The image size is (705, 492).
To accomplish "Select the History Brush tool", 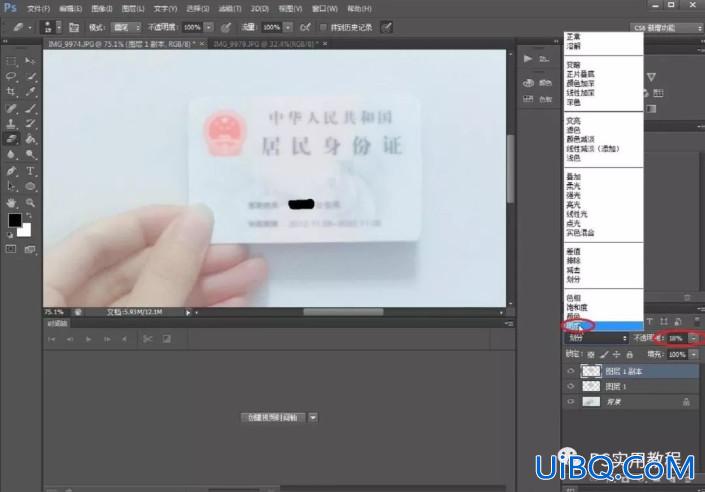I will (30, 124).
